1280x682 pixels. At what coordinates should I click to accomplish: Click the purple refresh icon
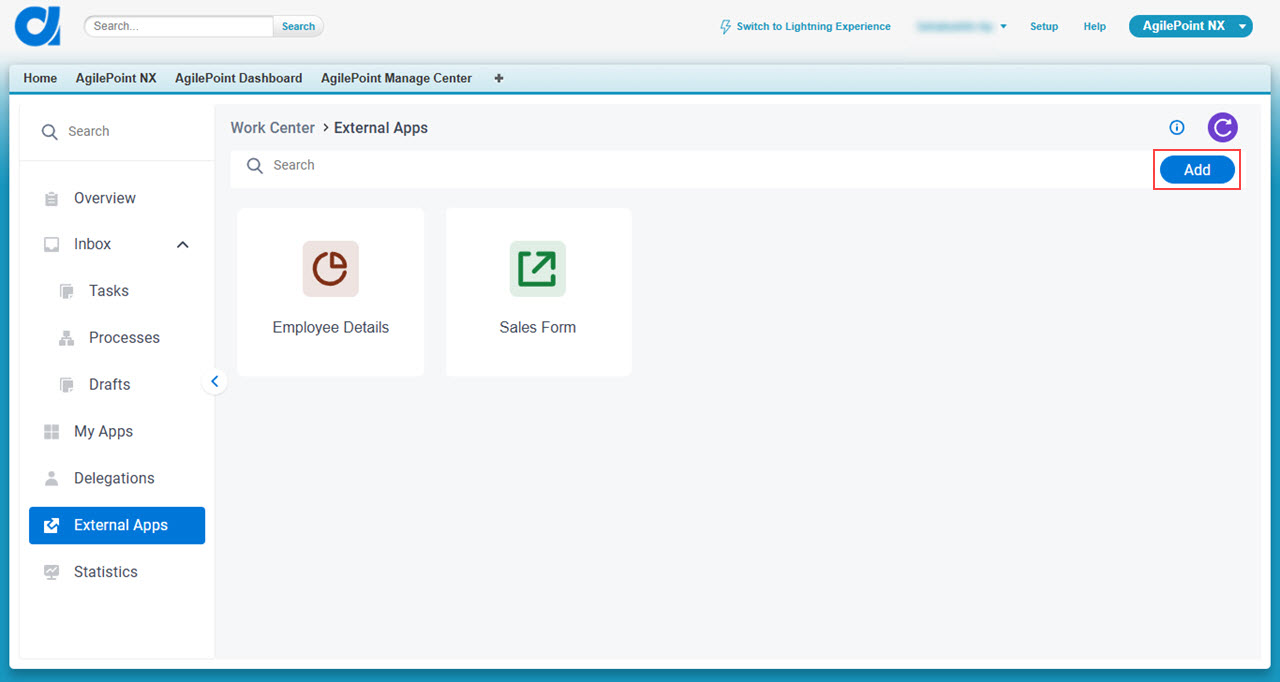click(x=1222, y=127)
